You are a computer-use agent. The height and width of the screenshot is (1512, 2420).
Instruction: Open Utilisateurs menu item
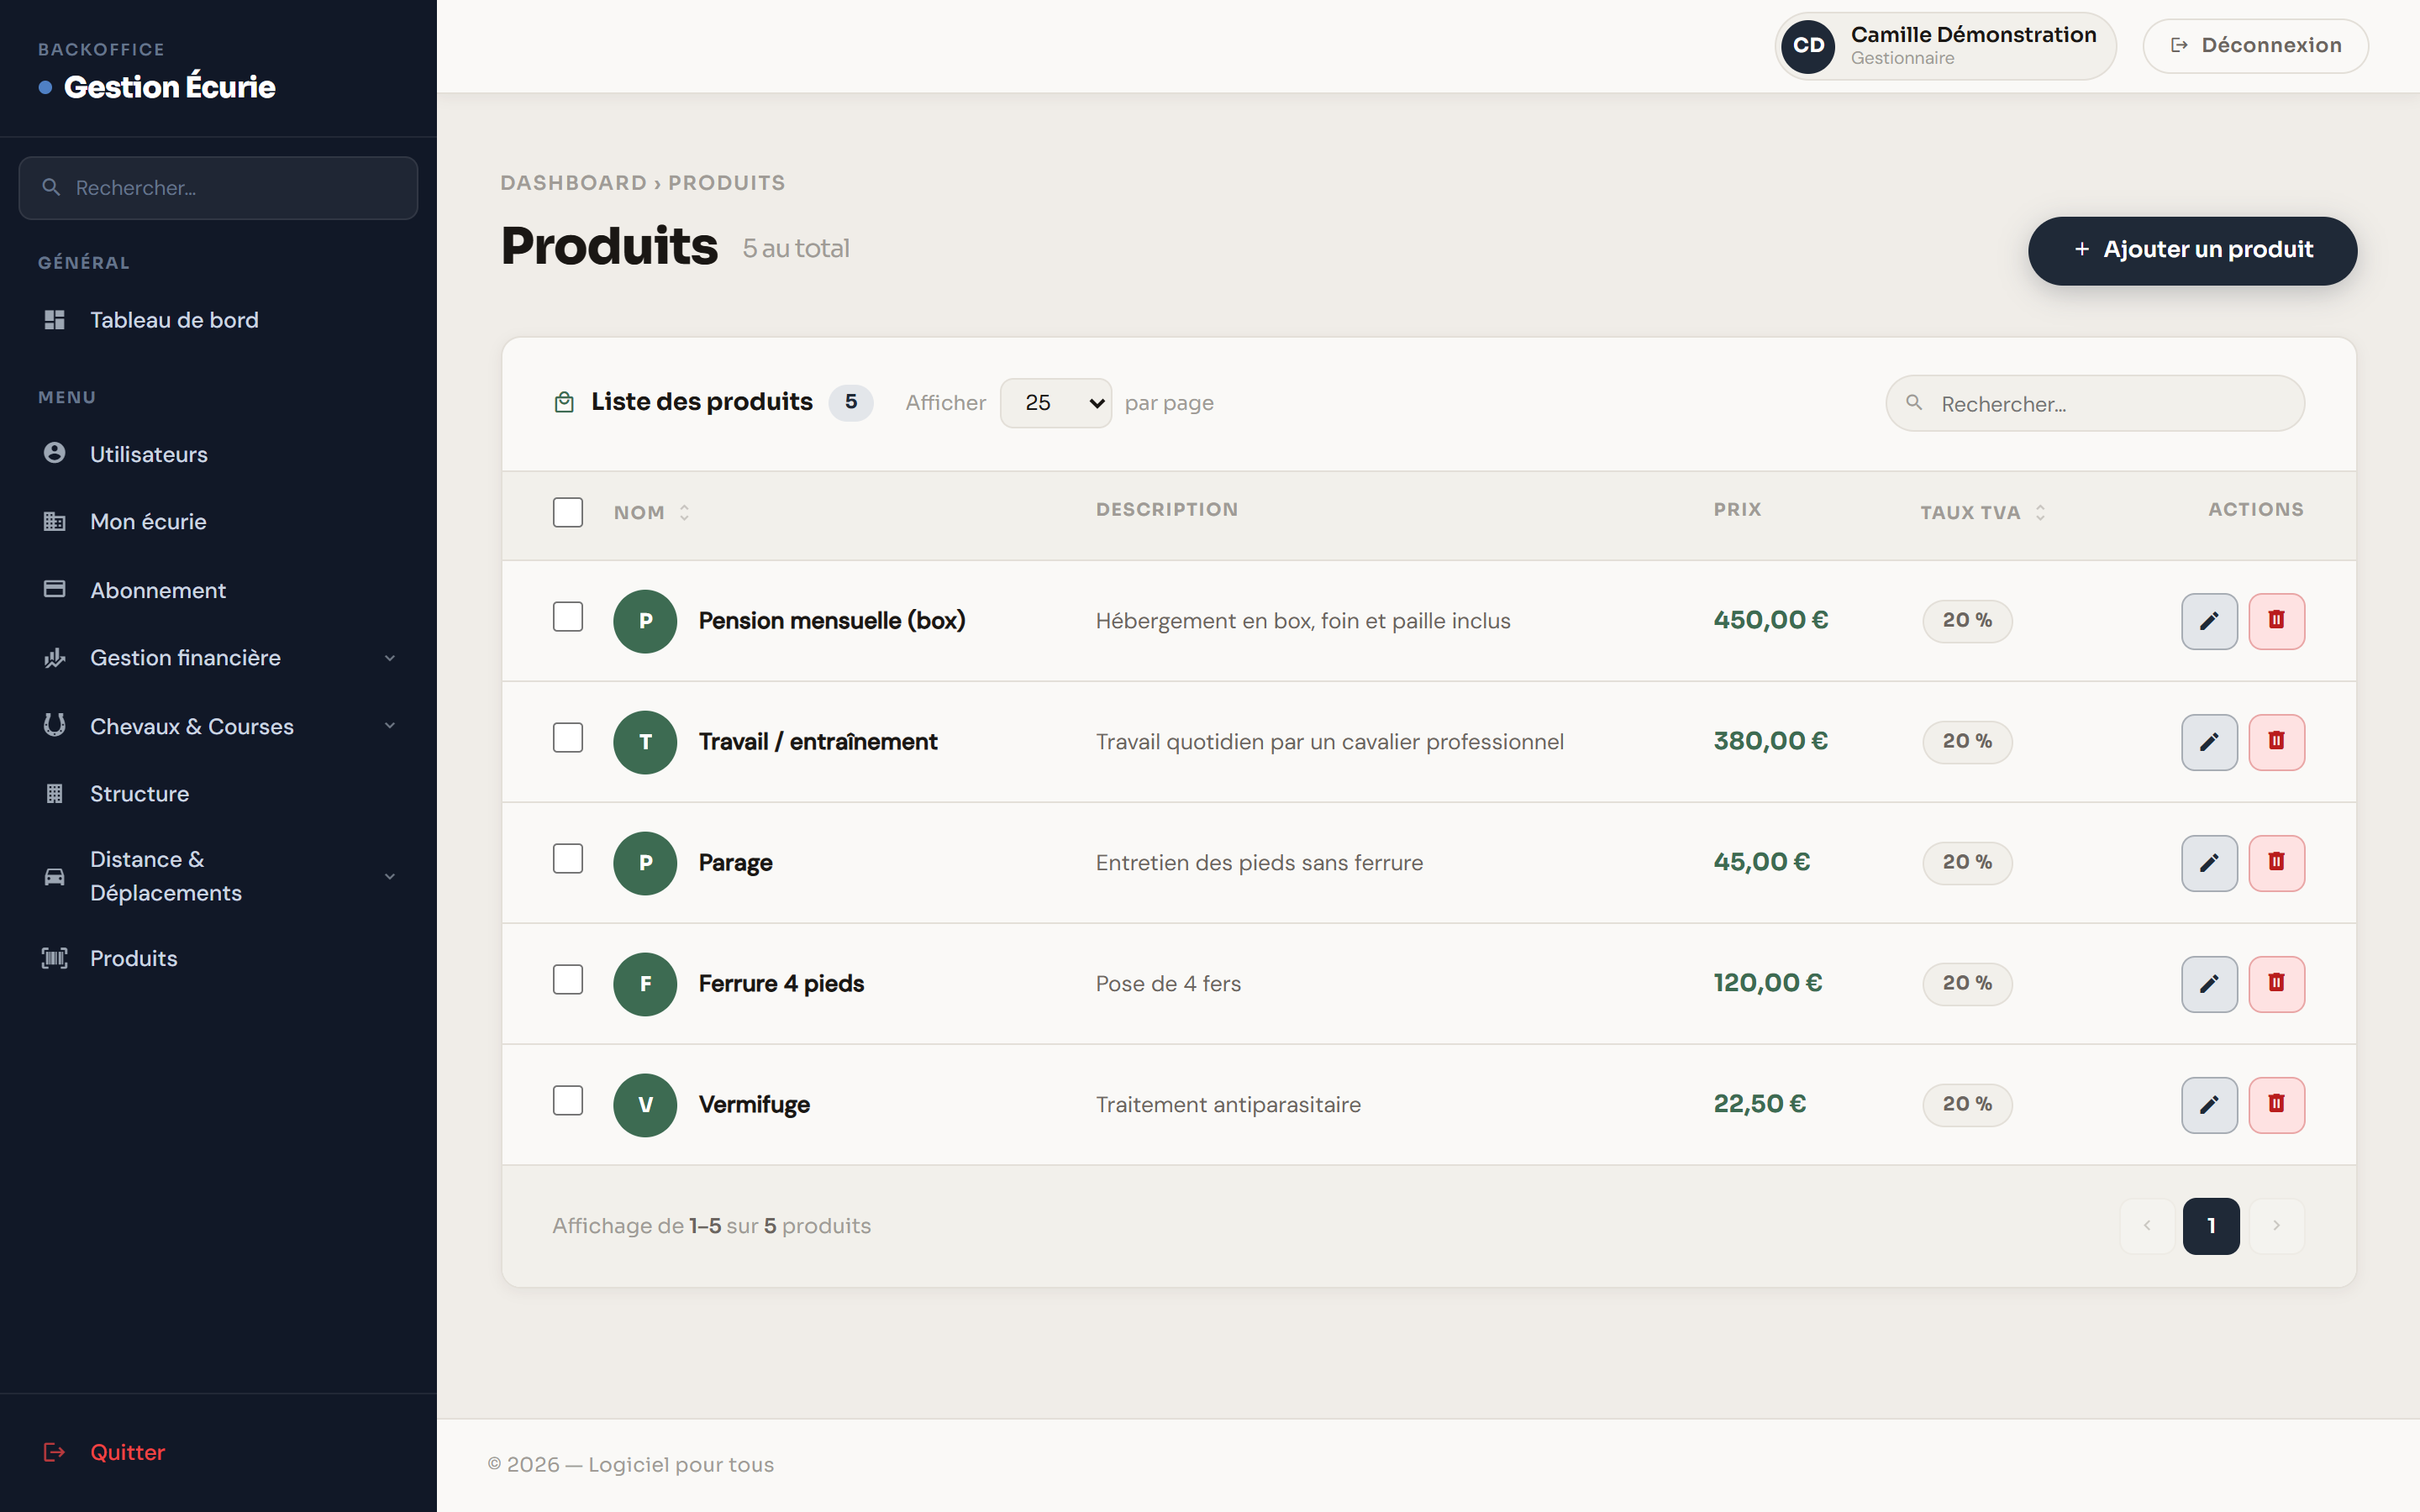click(x=218, y=454)
